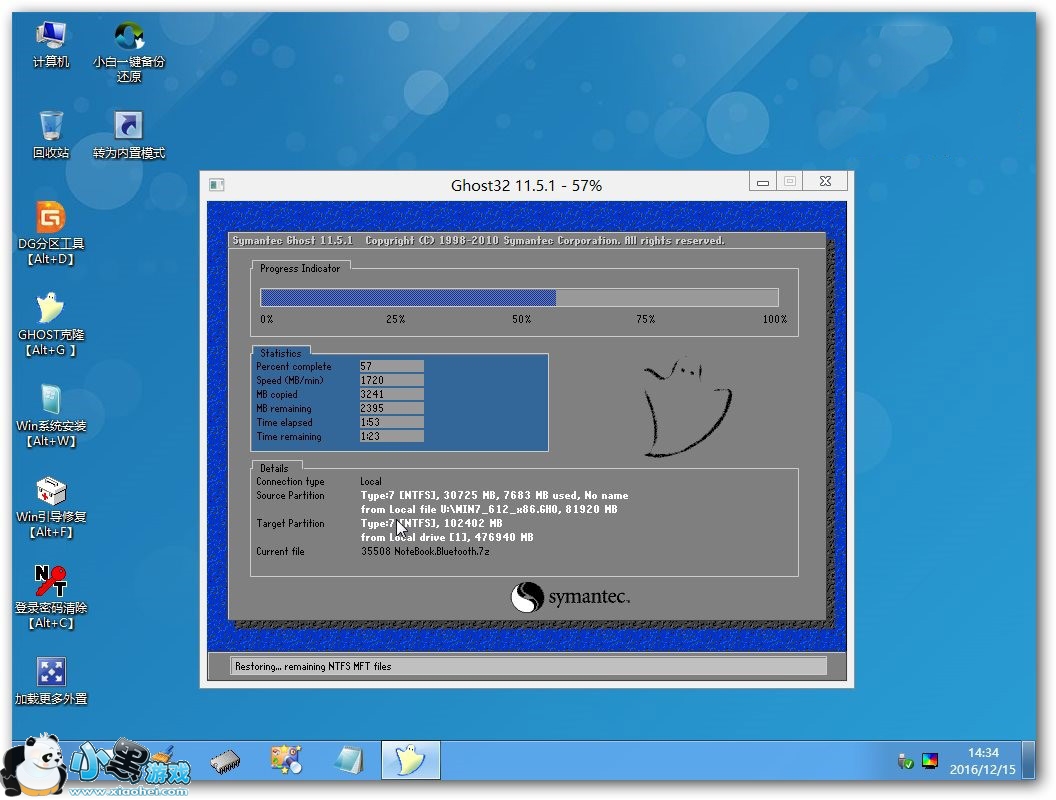Click the network status tray icon

click(906, 761)
